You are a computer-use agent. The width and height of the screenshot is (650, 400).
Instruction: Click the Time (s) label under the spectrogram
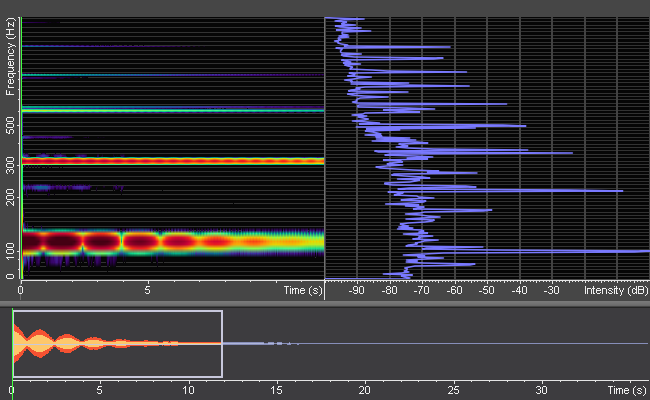click(302, 291)
